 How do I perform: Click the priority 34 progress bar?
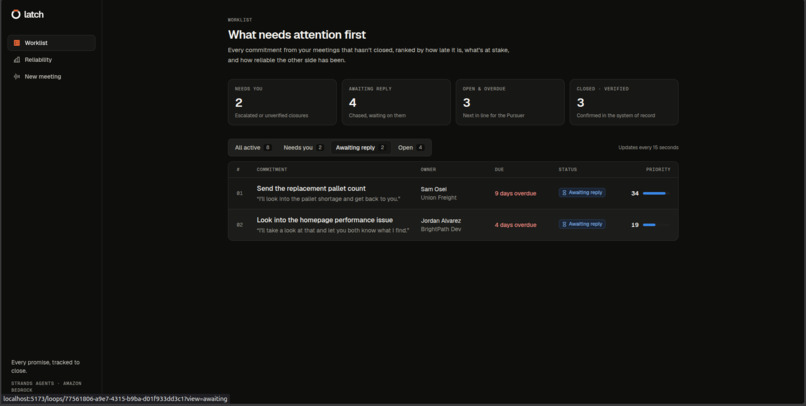[x=656, y=193]
